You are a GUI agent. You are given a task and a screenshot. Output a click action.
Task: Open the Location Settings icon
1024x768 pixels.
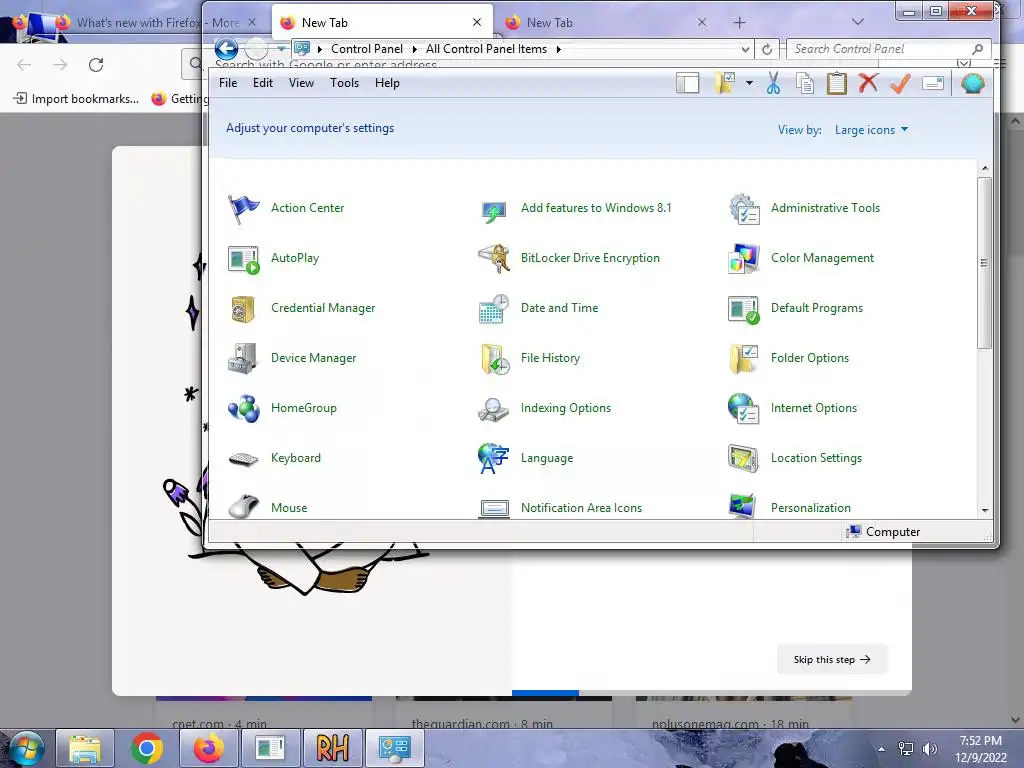743,458
